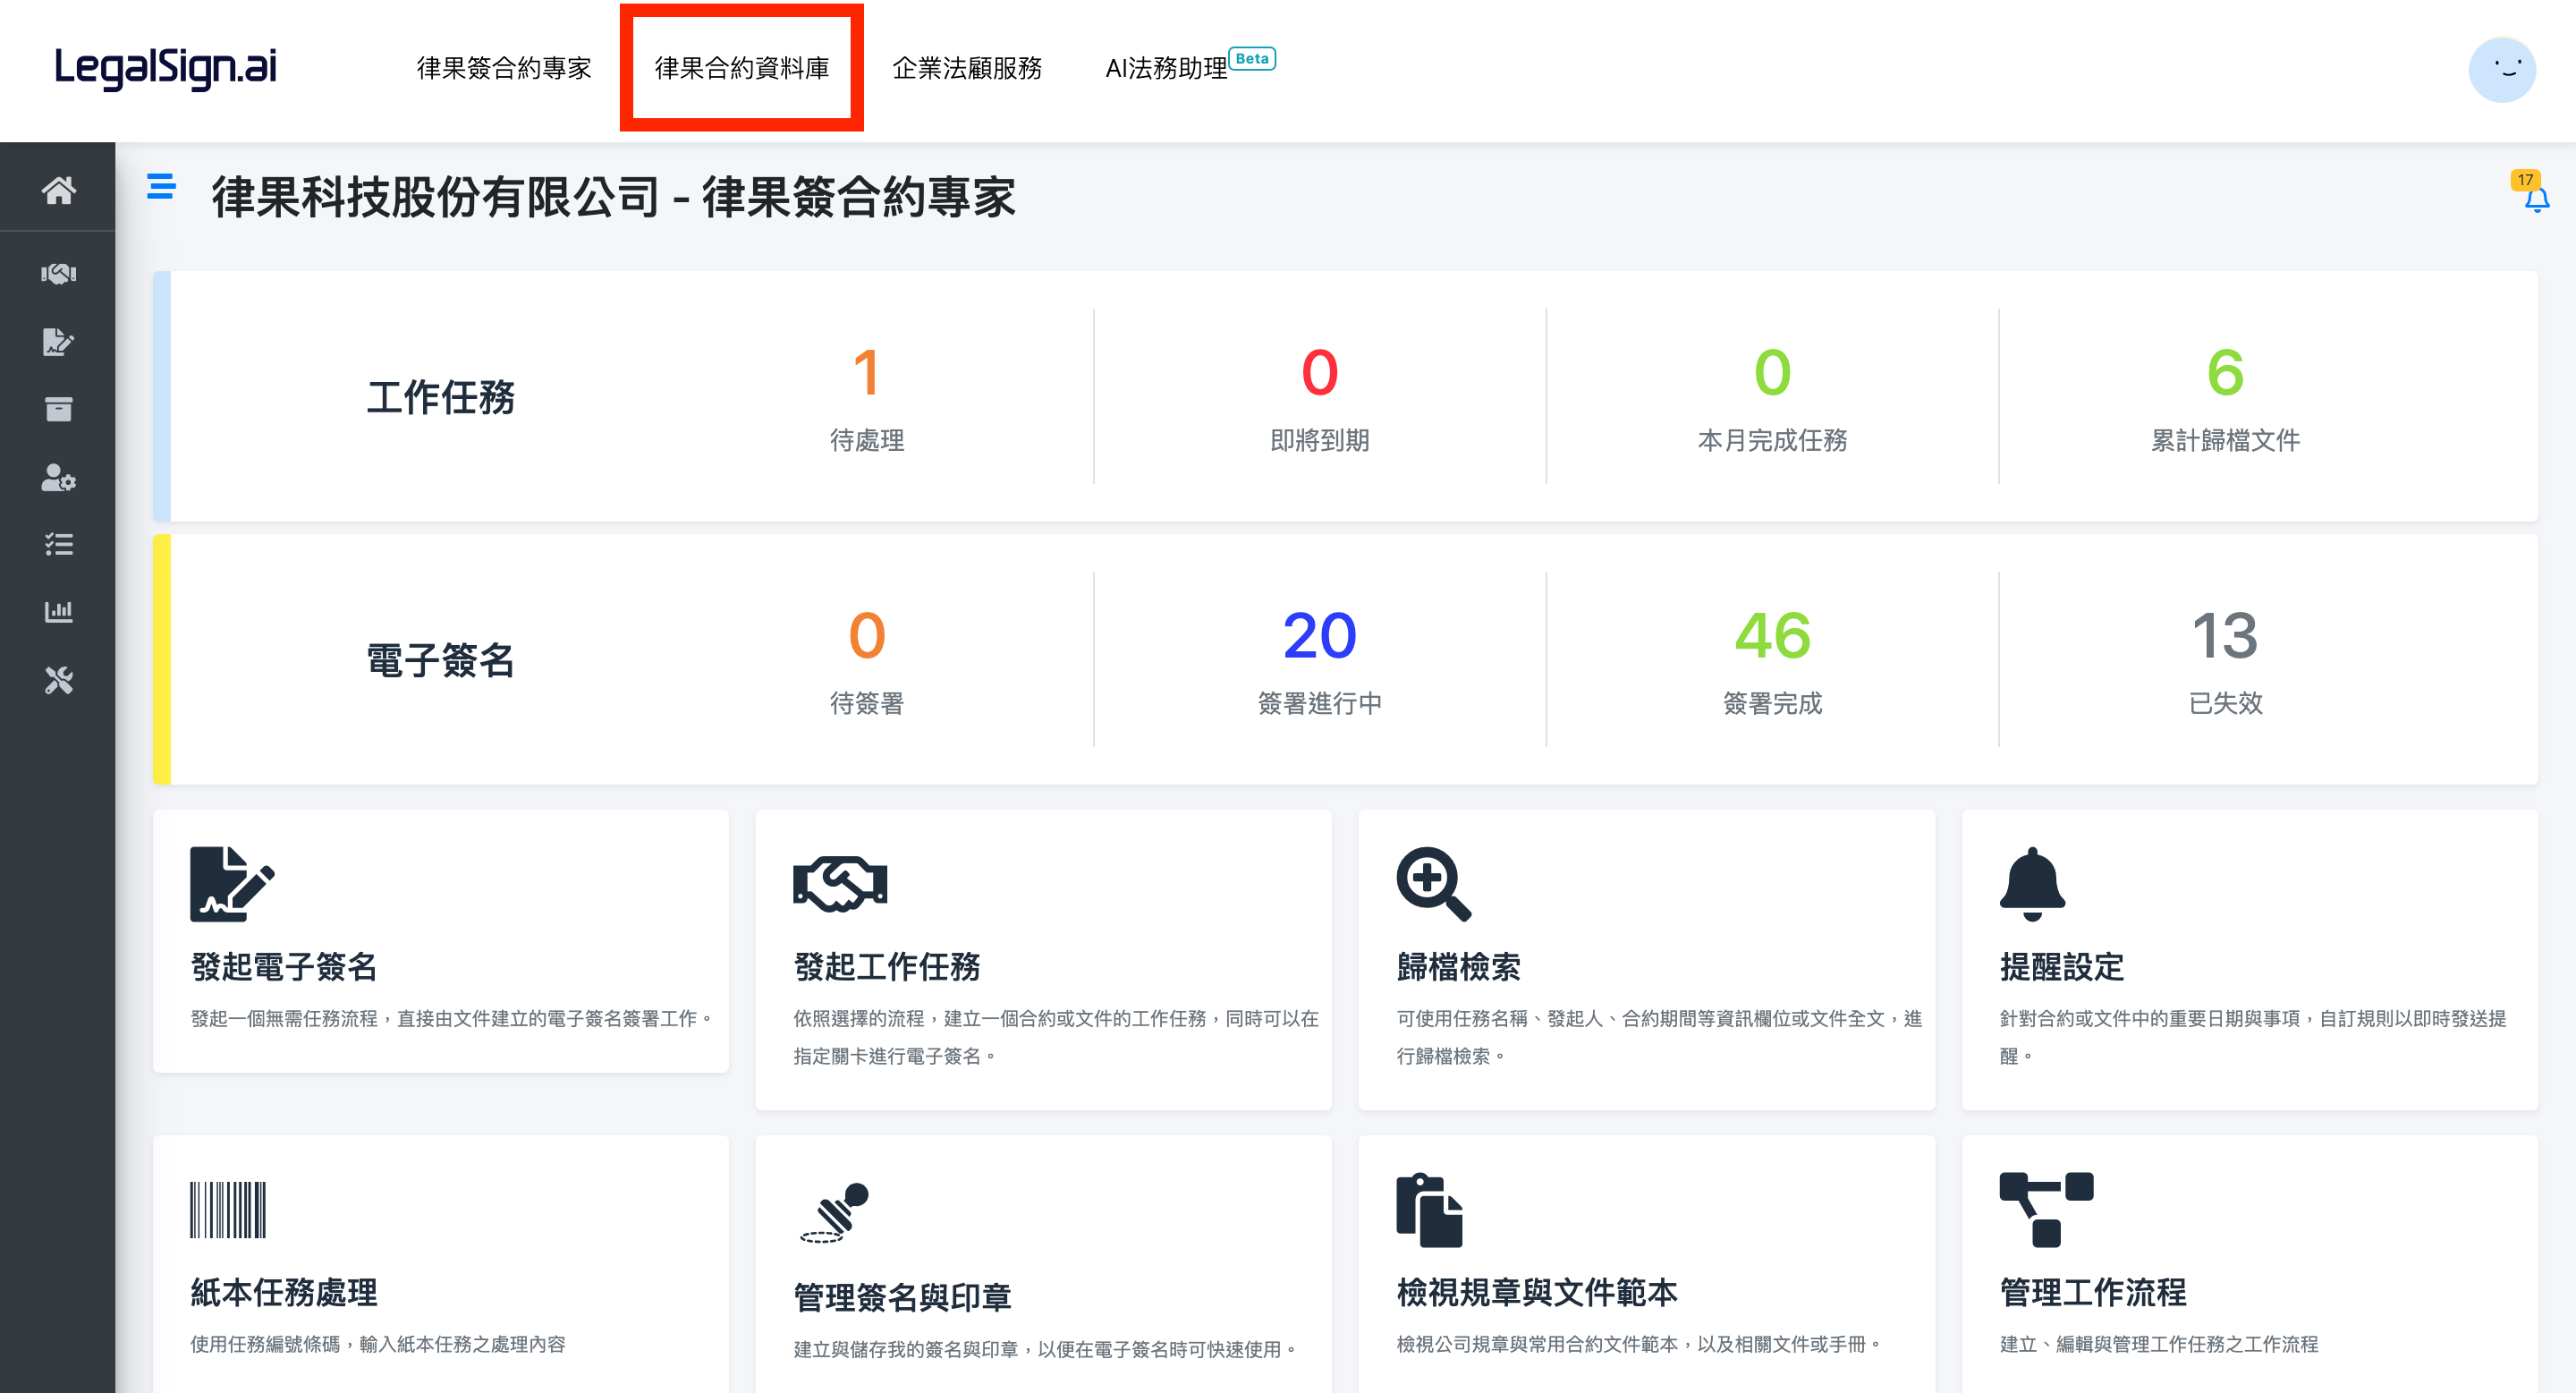Click the 即將到期 count of 0
Screen dimensions: 2576x1393
pyautogui.click(x=1319, y=372)
